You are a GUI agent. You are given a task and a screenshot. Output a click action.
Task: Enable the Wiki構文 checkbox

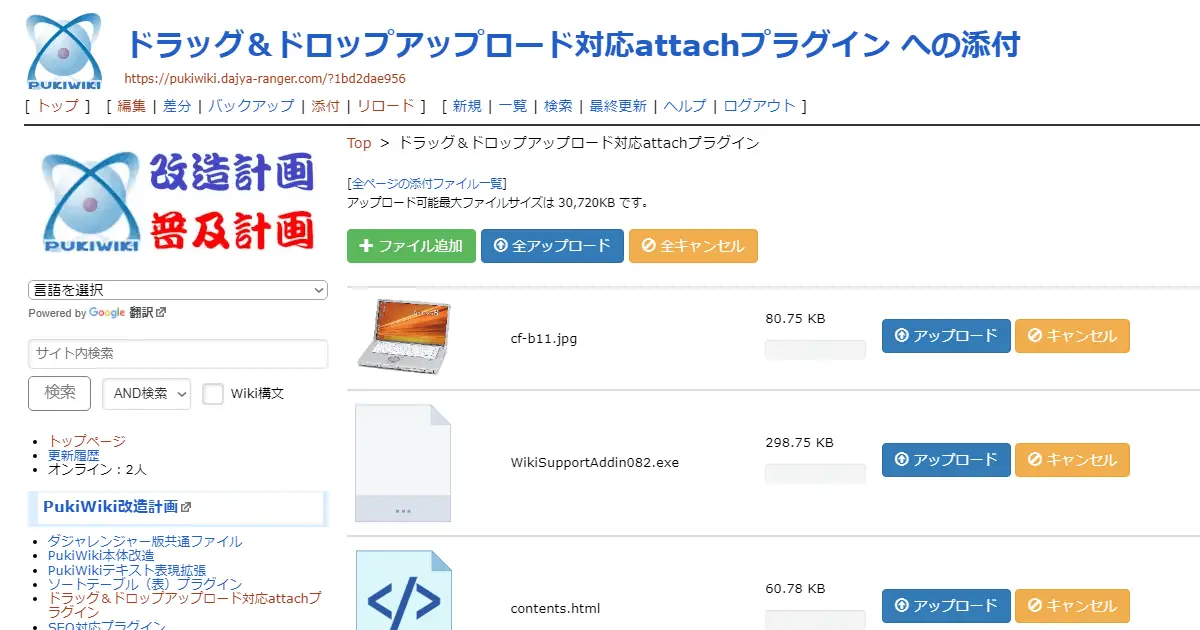tap(213, 393)
